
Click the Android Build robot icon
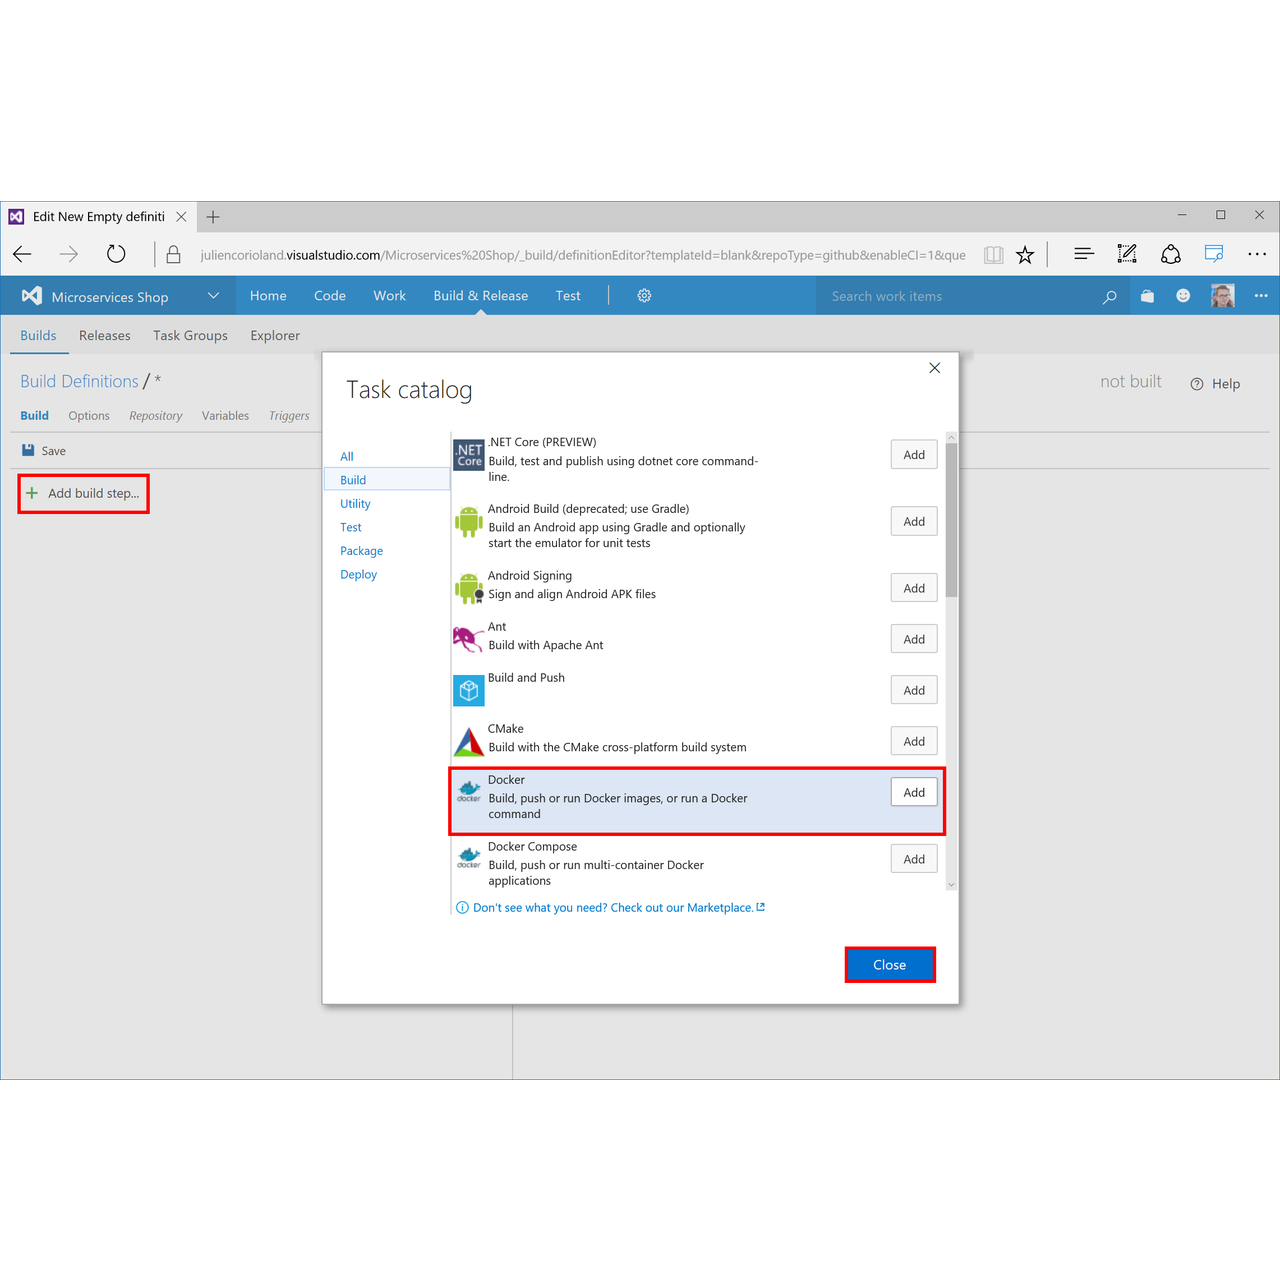(468, 521)
